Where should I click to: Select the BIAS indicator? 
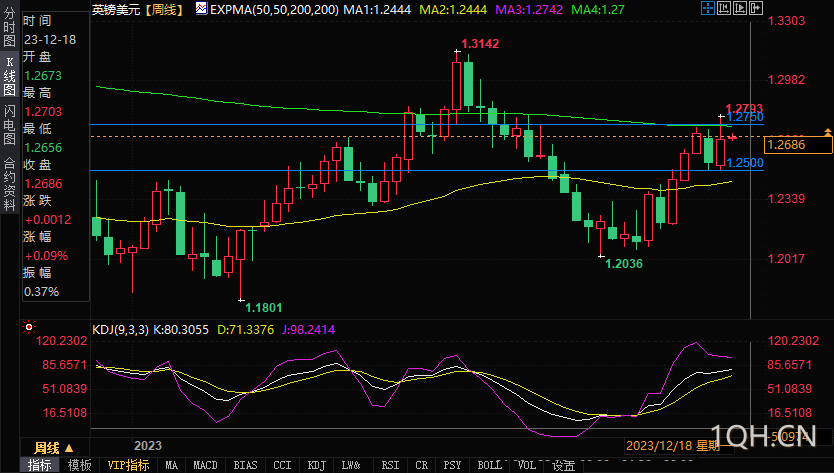click(x=244, y=465)
